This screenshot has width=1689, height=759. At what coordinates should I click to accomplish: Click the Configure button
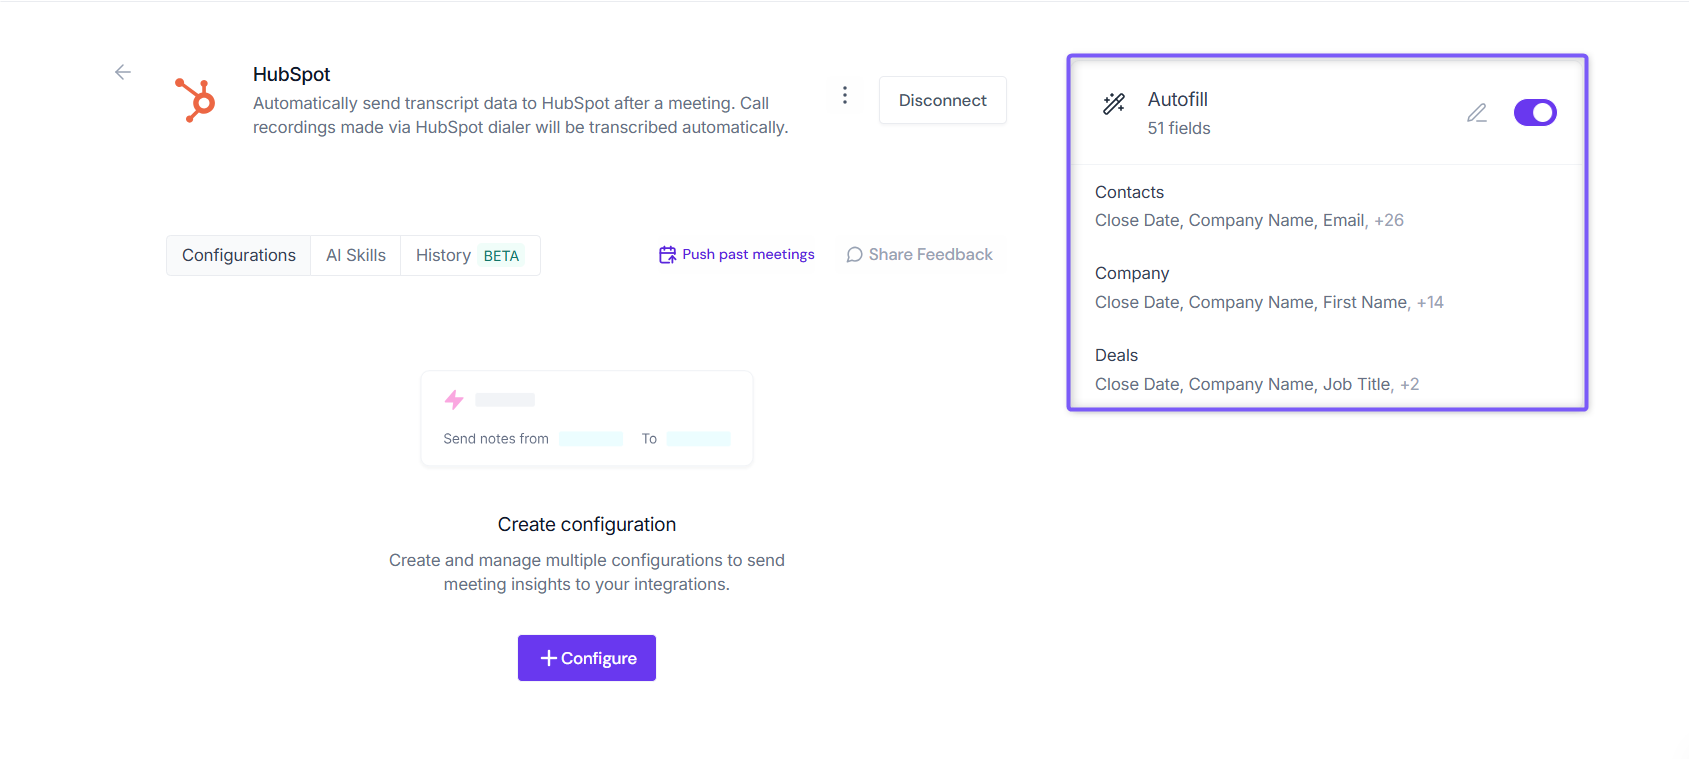point(587,658)
